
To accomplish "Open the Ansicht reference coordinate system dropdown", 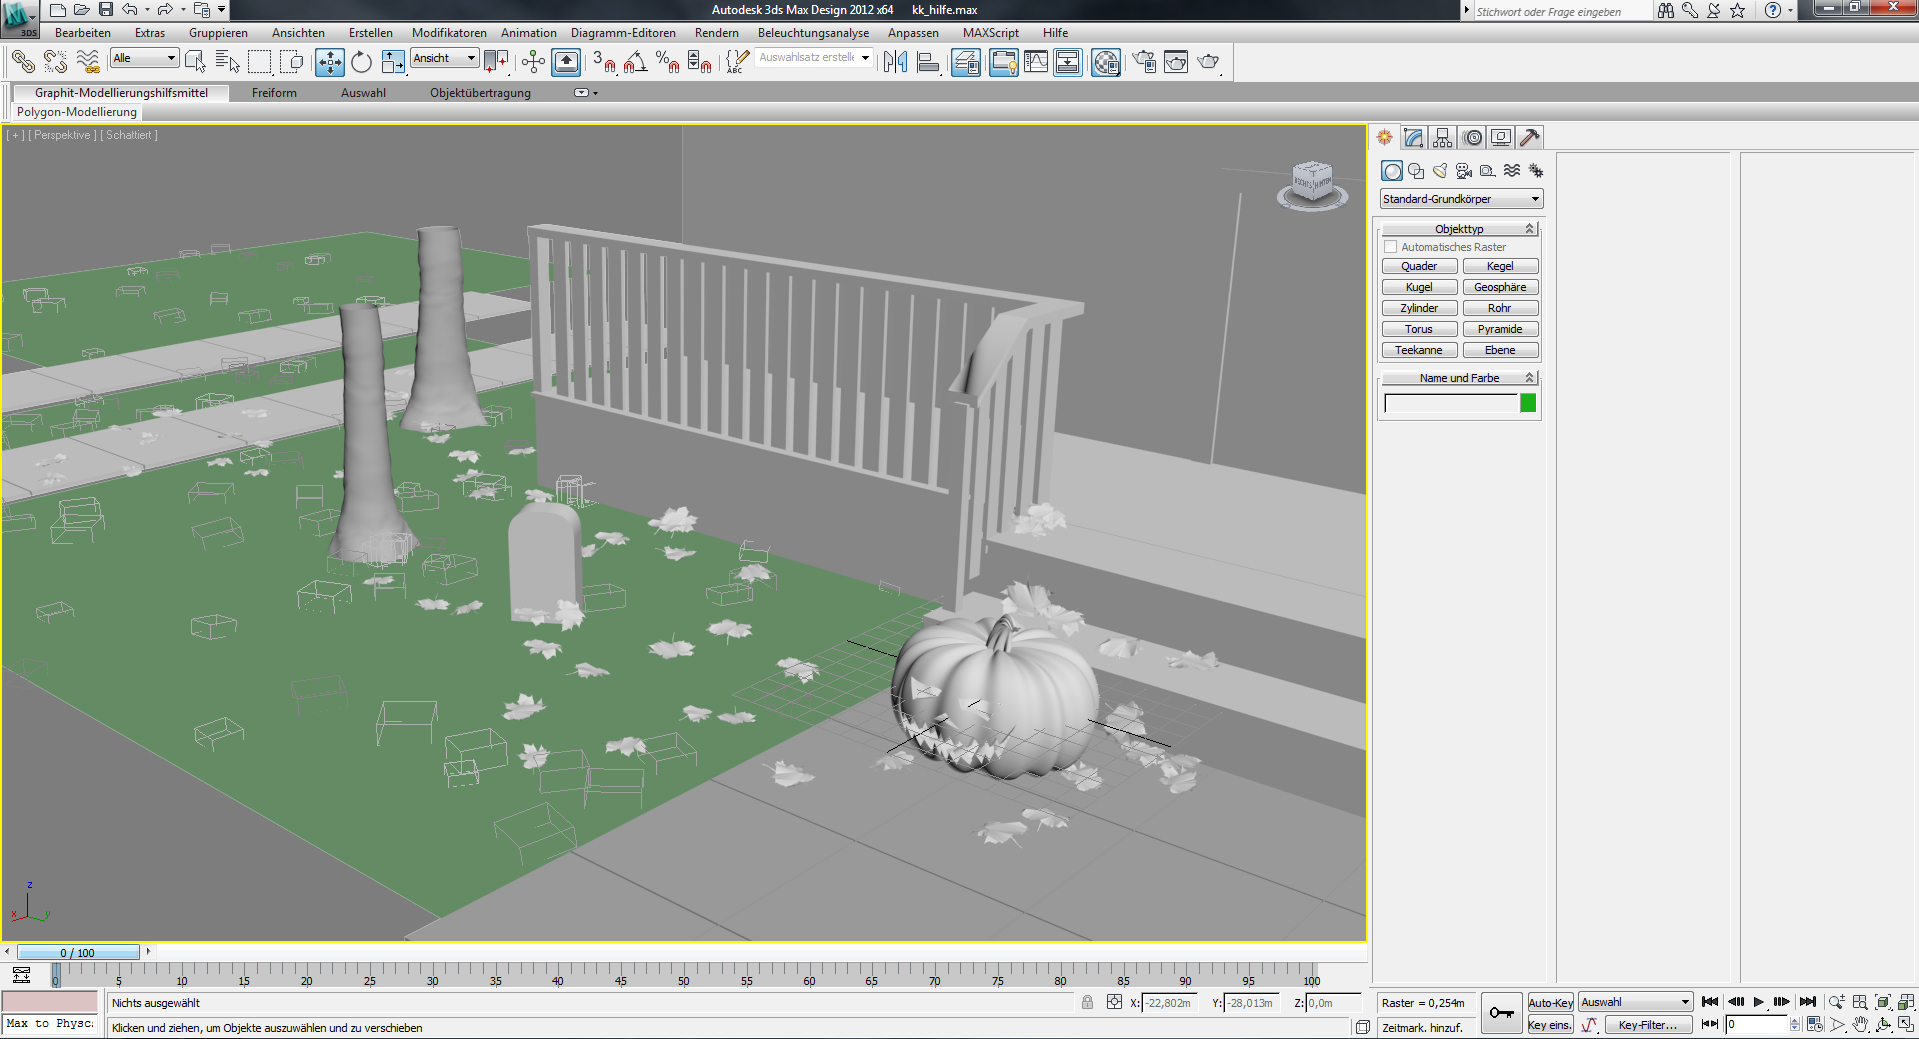I will (445, 58).
